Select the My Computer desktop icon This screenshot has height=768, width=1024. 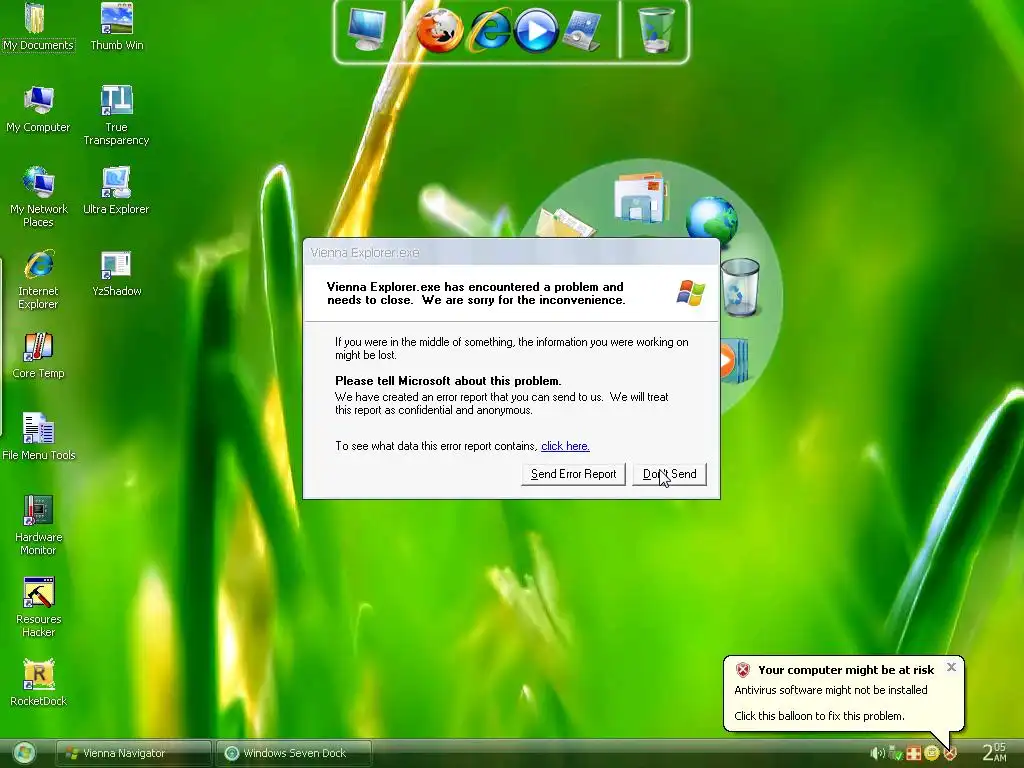(38, 109)
